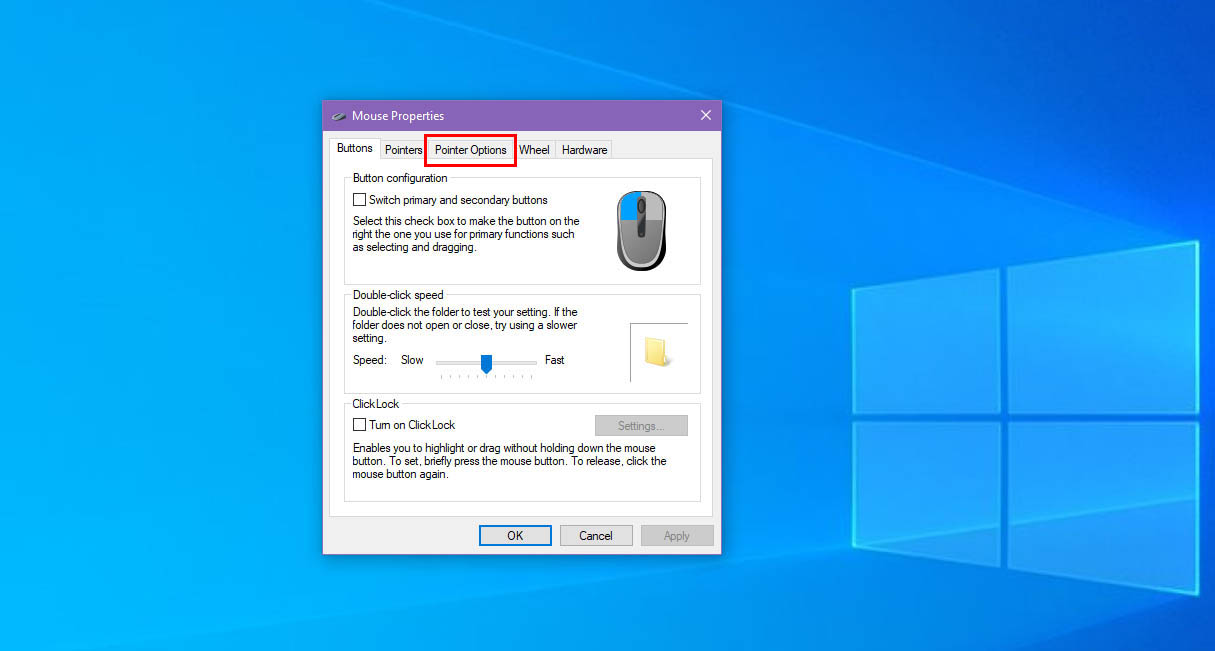The image size is (1215, 651).
Task: Click the mouse illustration with highlighted left button
Action: pos(641,231)
